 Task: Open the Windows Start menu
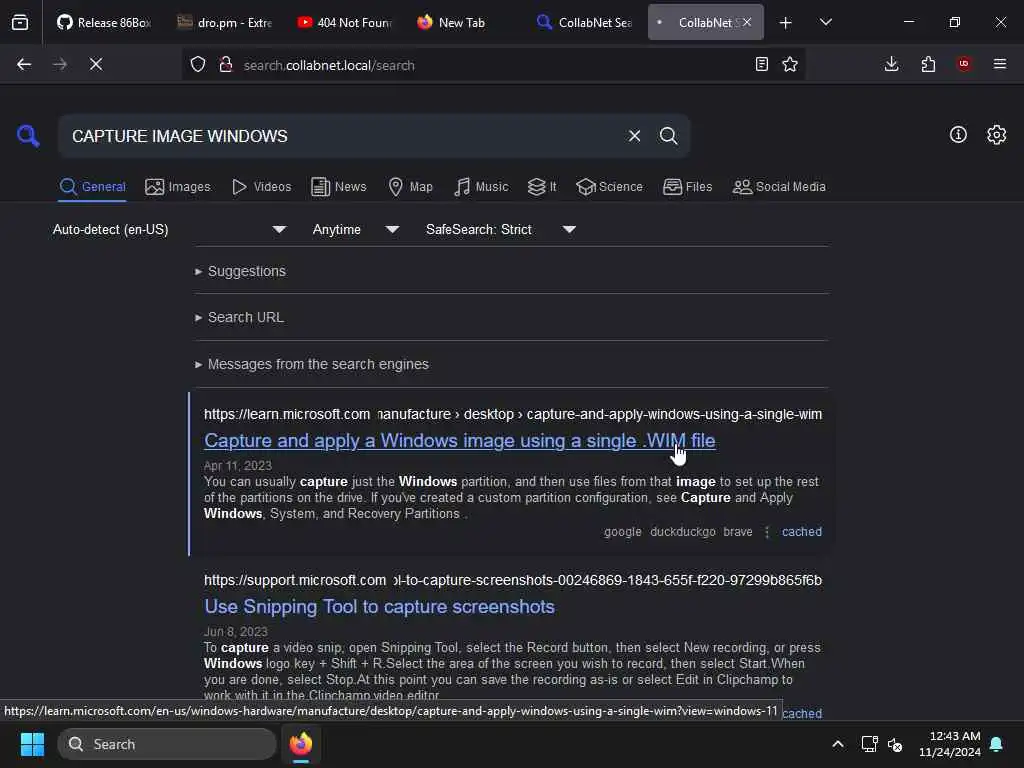pos(32,744)
